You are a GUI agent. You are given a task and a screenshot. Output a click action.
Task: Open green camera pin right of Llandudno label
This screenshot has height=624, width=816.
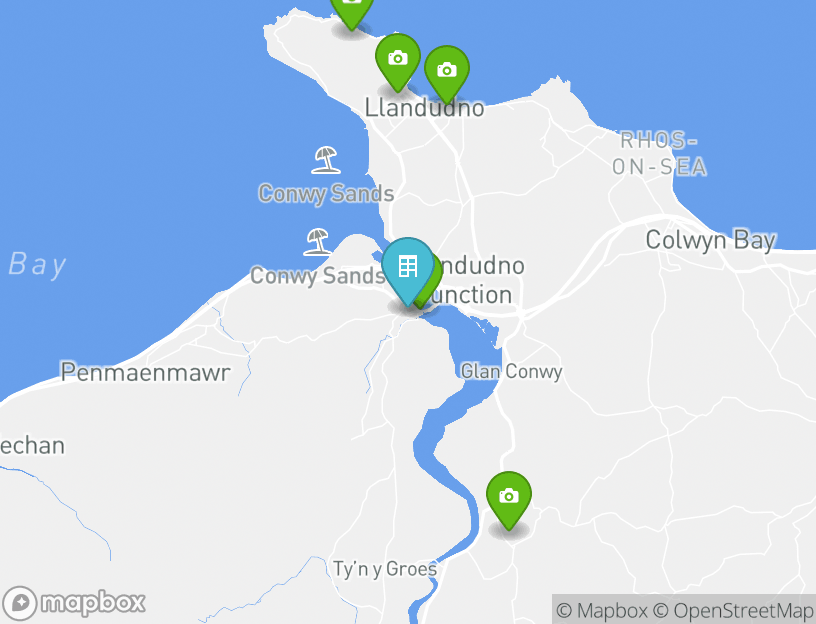[447, 74]
